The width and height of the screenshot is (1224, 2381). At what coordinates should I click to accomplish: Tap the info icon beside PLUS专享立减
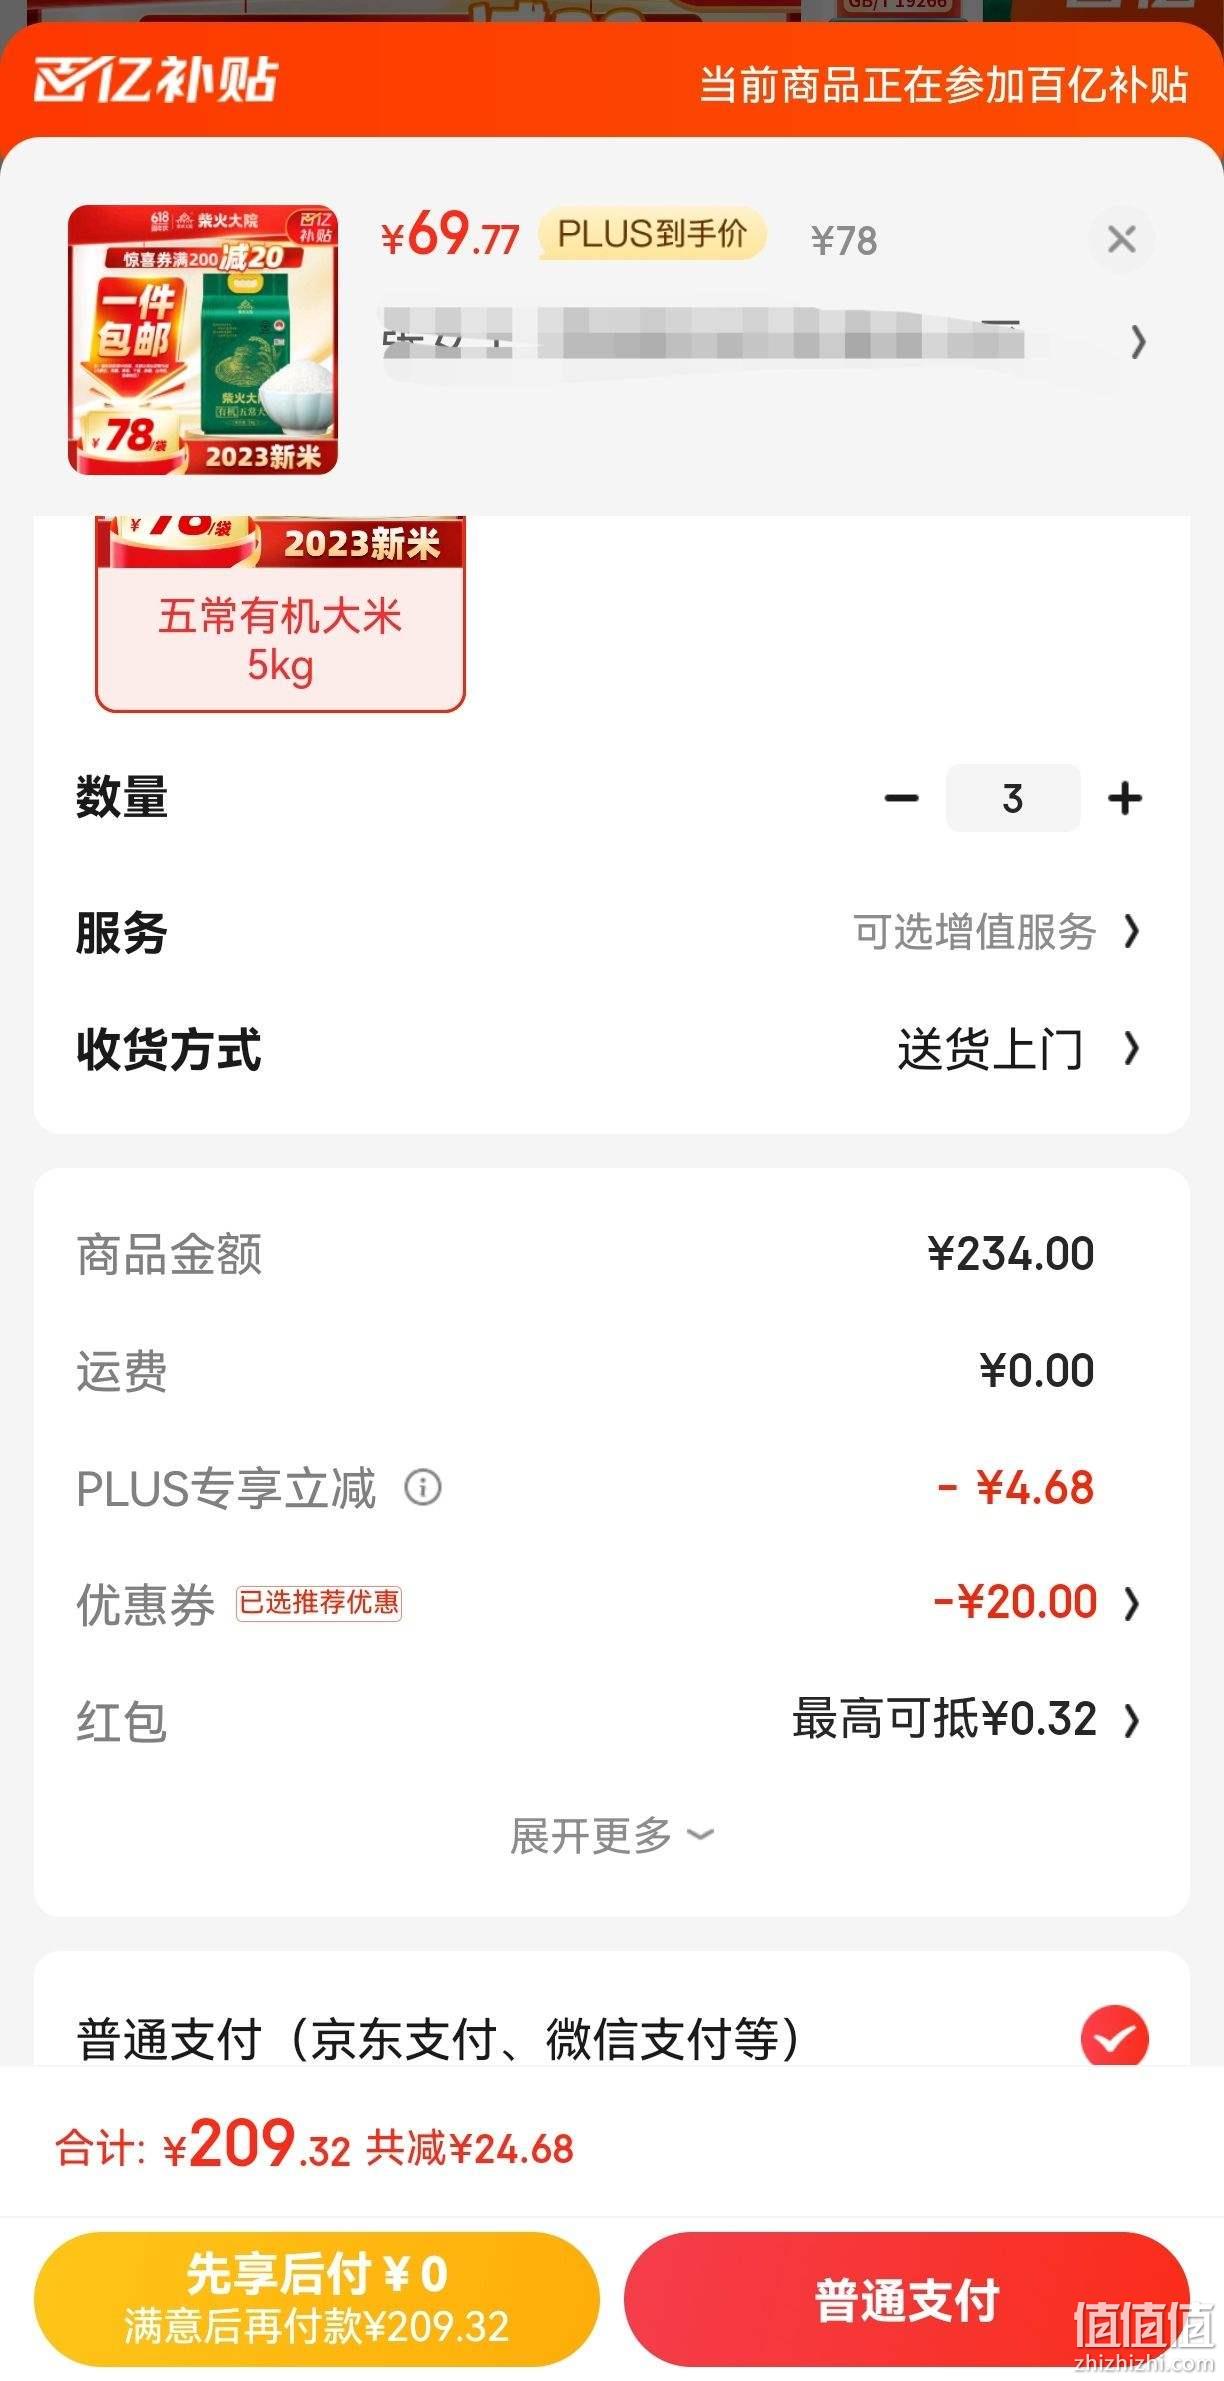coord(423,1487)
